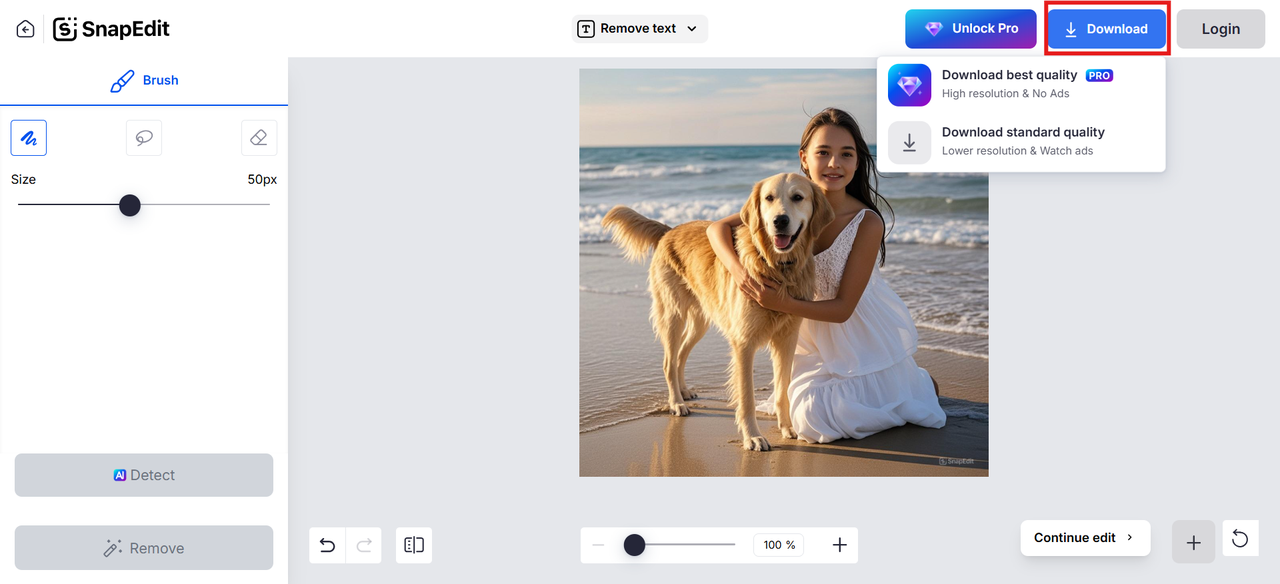Redo the last undone edit
This screenshot has width=1280, height=584.
tap(364, 545)
